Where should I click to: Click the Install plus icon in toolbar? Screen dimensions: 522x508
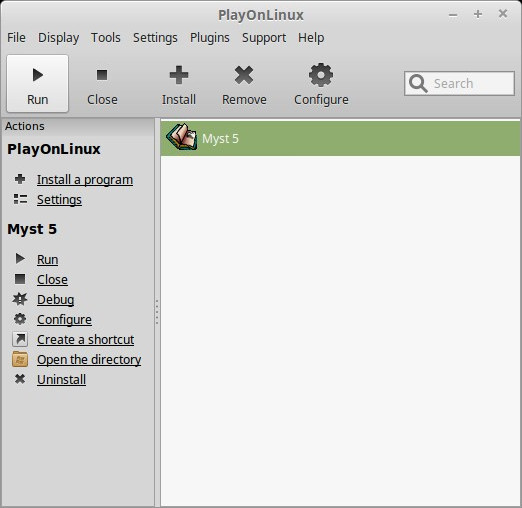(179, 75)
